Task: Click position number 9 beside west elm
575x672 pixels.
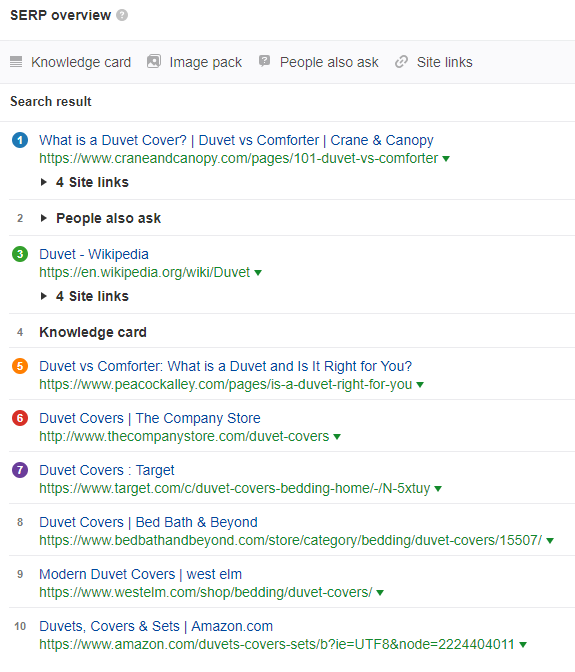Action: pyautogui.click(x=20, y=574)
